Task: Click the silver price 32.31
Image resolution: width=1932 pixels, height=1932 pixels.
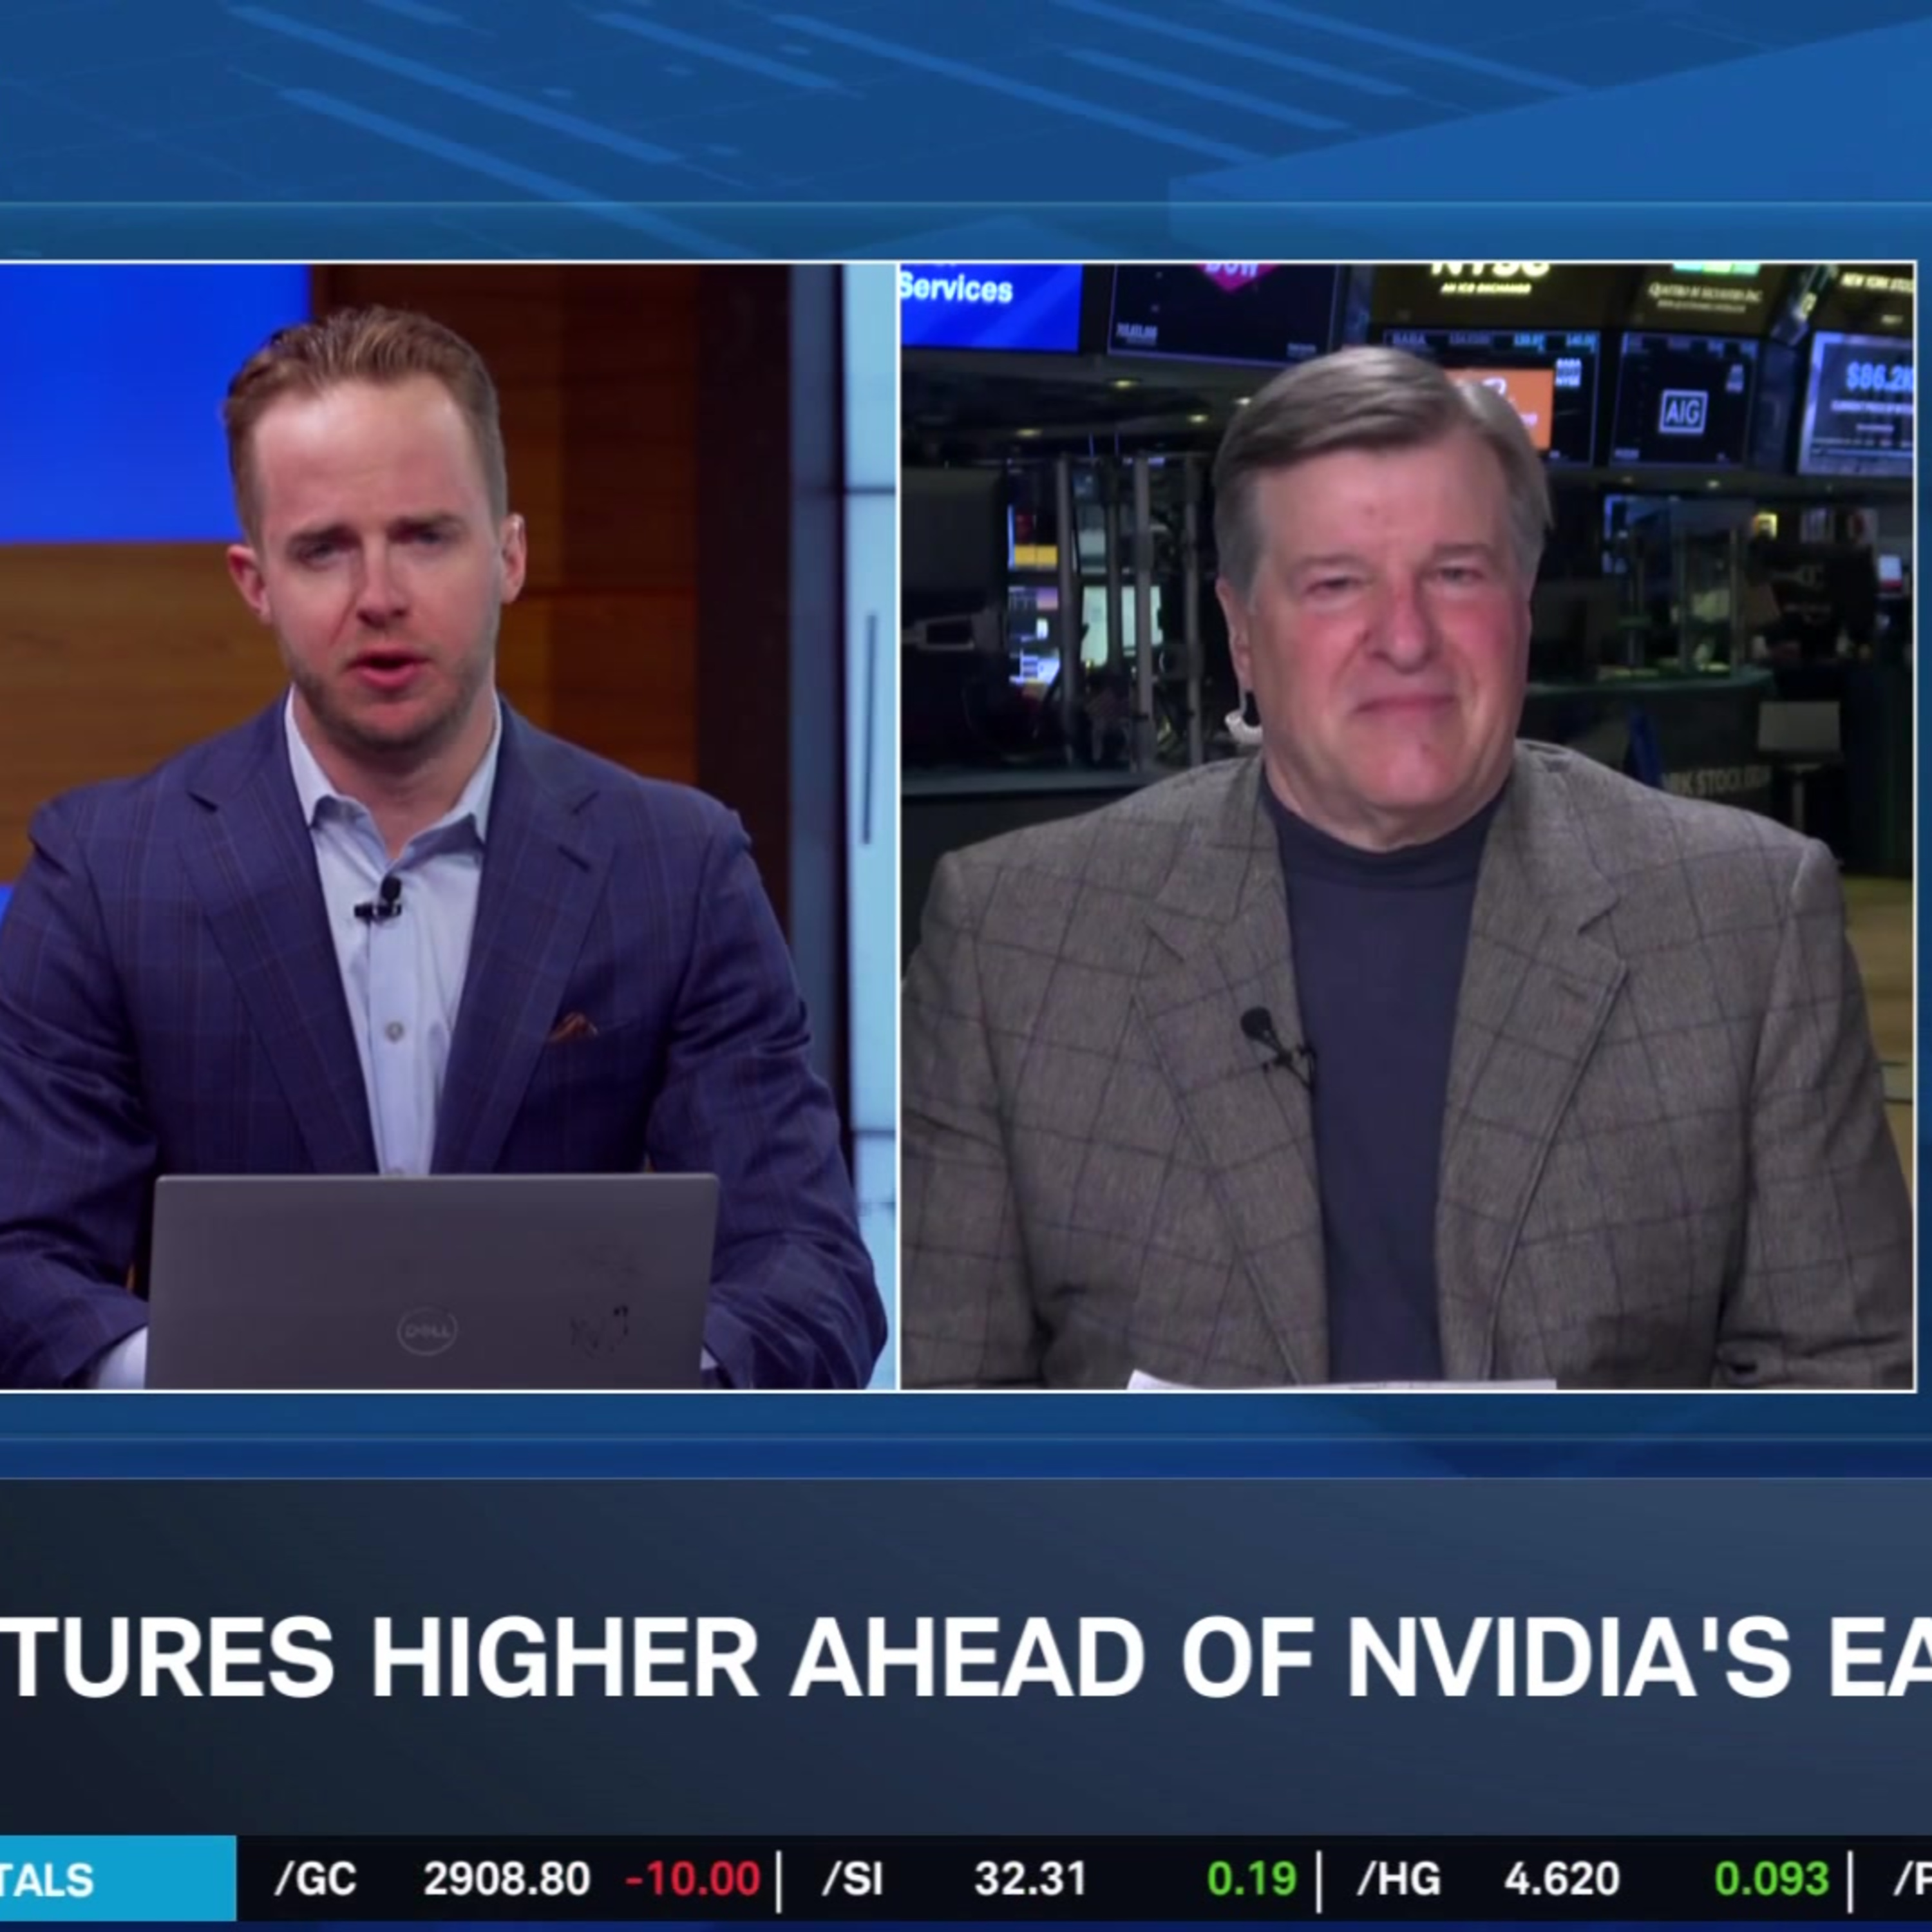Action: pos(1030,1879)
